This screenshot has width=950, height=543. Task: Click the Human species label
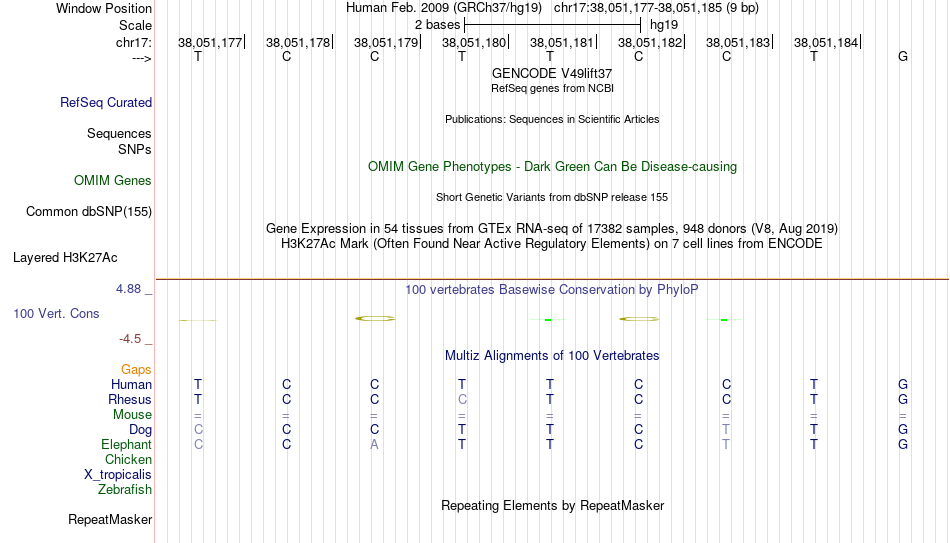coord(131,385)
